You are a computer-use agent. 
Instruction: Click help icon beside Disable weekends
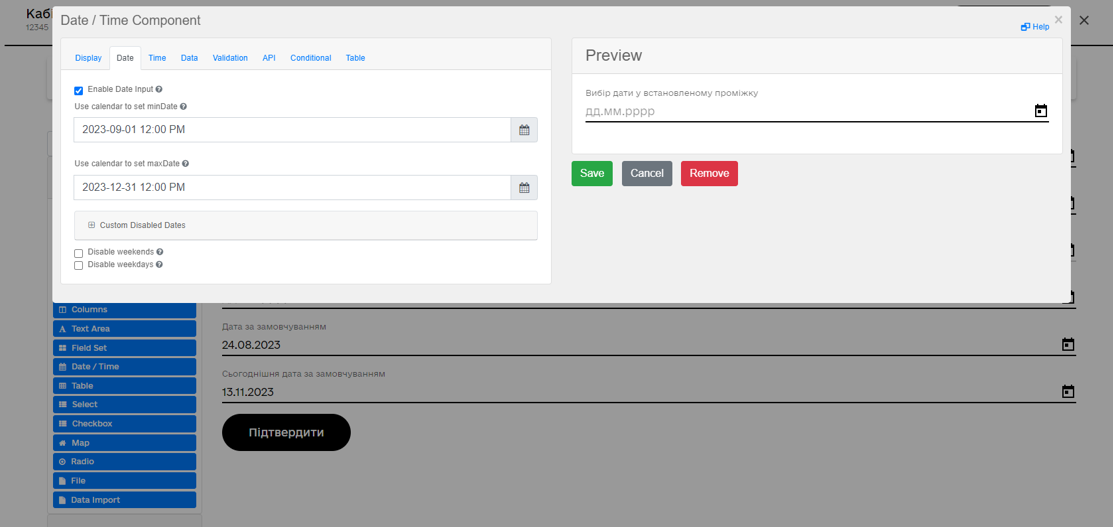click(160, 252)
